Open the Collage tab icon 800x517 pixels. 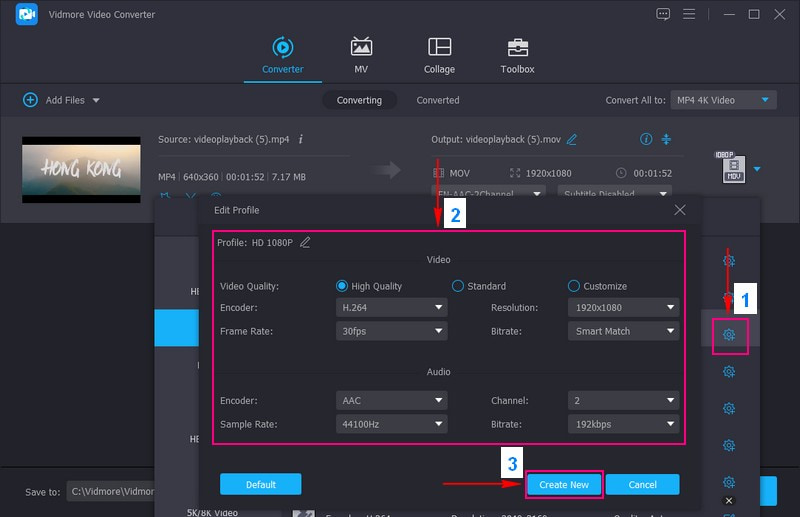pos(439,55)
